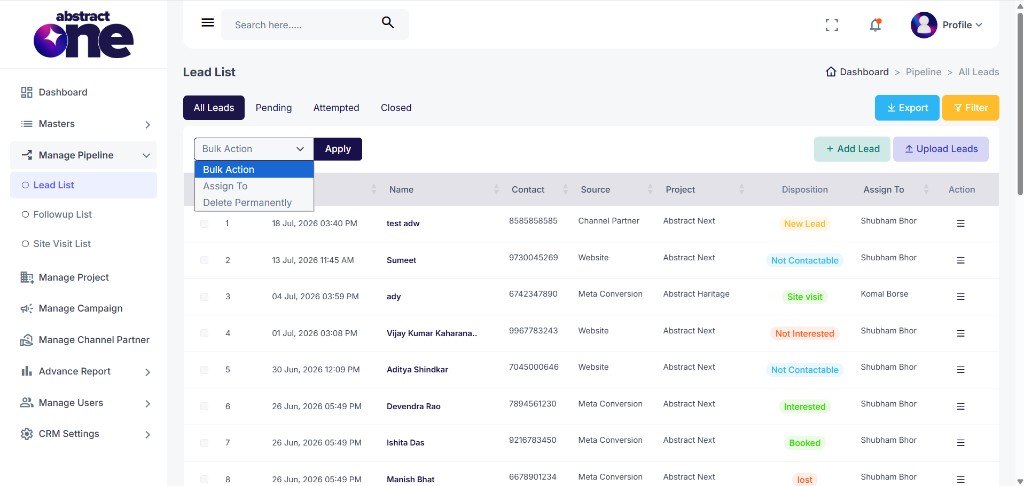1024x486 pixels.
Task: Sort table by Assign To column arrows
Action: pos(926,189)
